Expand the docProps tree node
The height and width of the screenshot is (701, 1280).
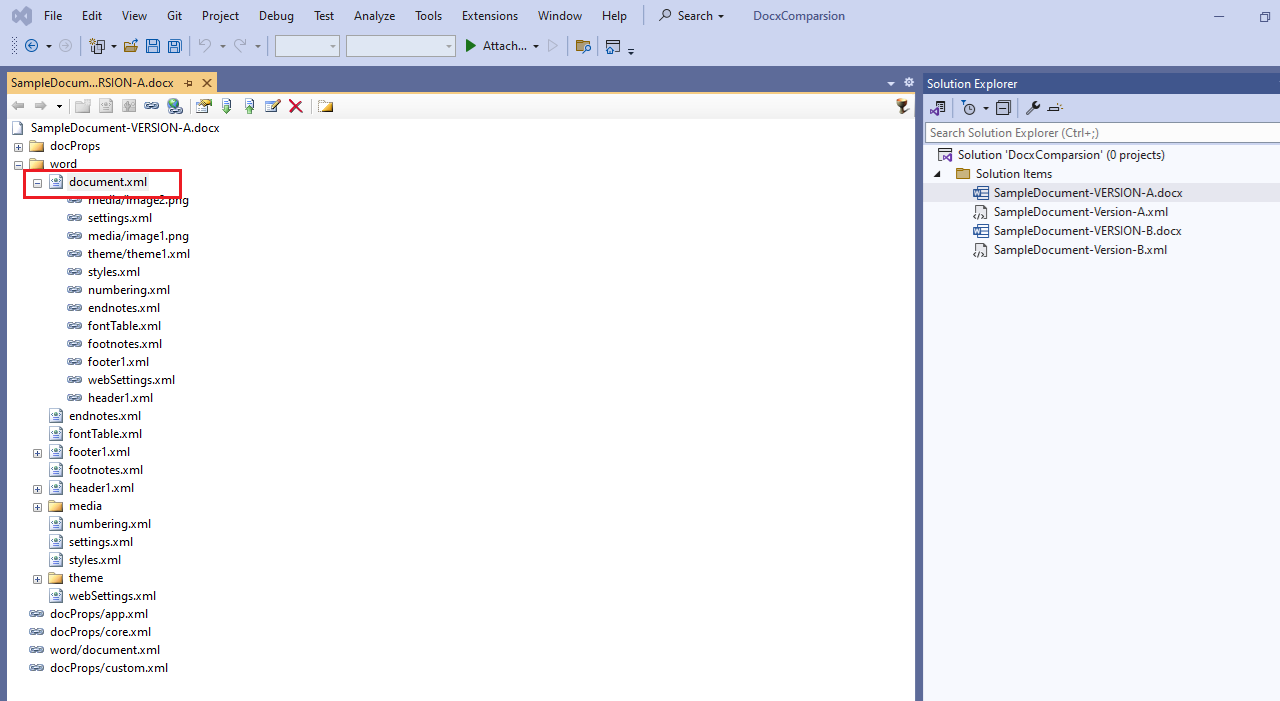coord(18,145)
